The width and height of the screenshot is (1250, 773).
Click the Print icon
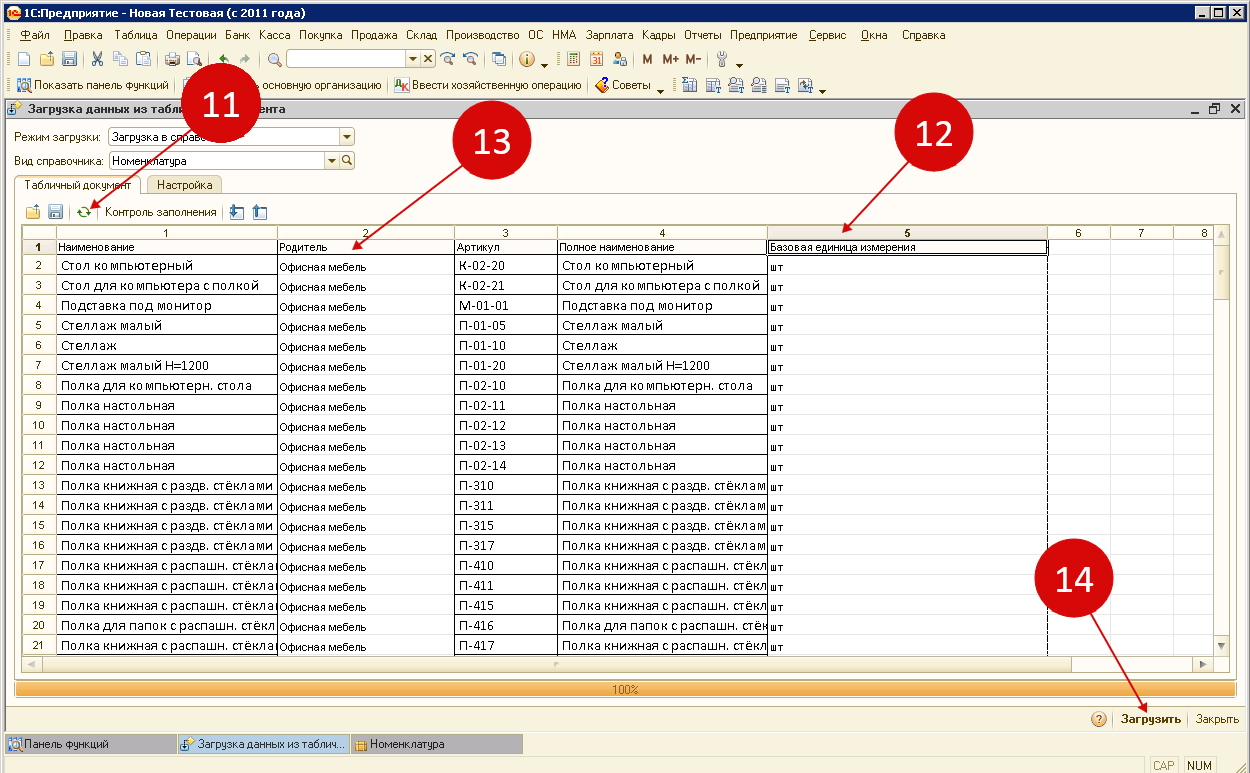pyautogui.click(x=172, y=59)
